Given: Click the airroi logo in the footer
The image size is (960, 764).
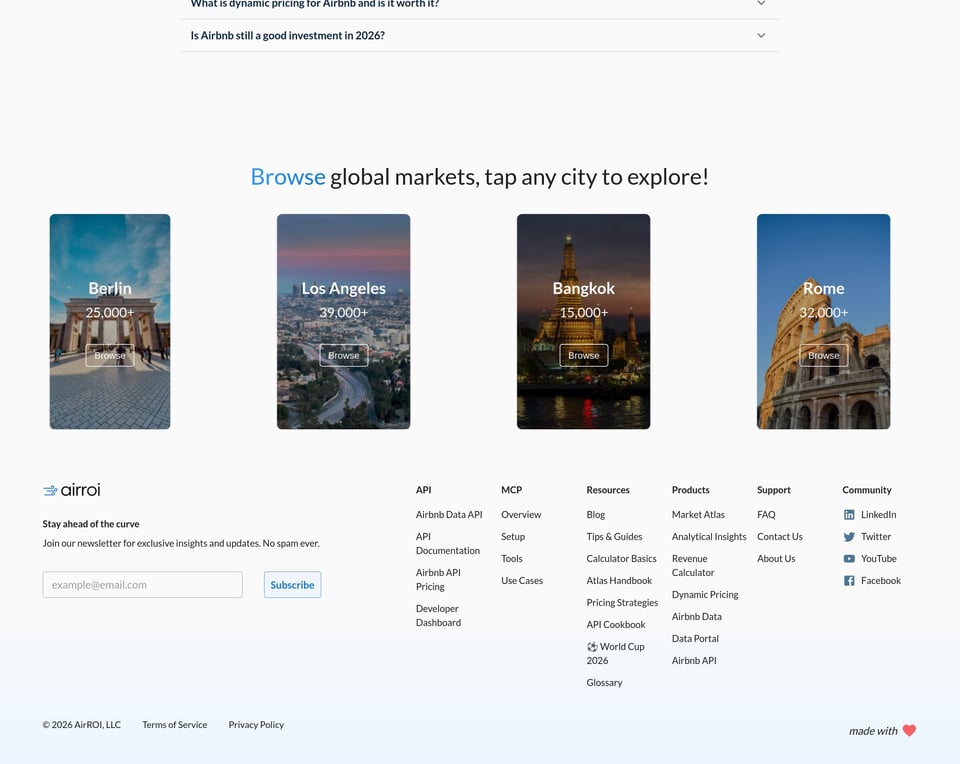Looking at the screenshot, I should (72, 490).
